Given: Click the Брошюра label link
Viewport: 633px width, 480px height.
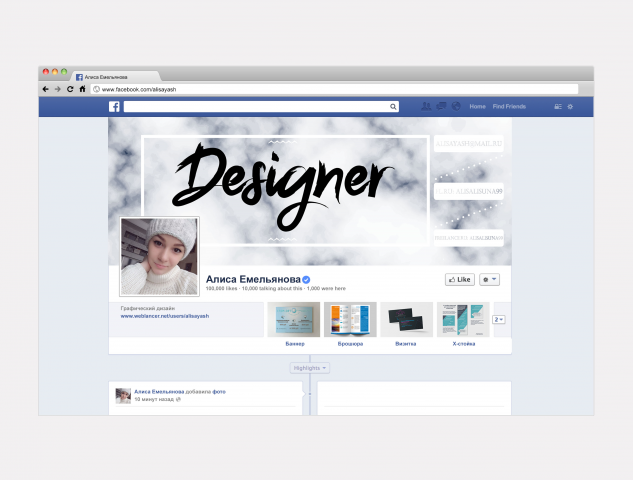Looking at the screenshot, I should click(350, 344).
